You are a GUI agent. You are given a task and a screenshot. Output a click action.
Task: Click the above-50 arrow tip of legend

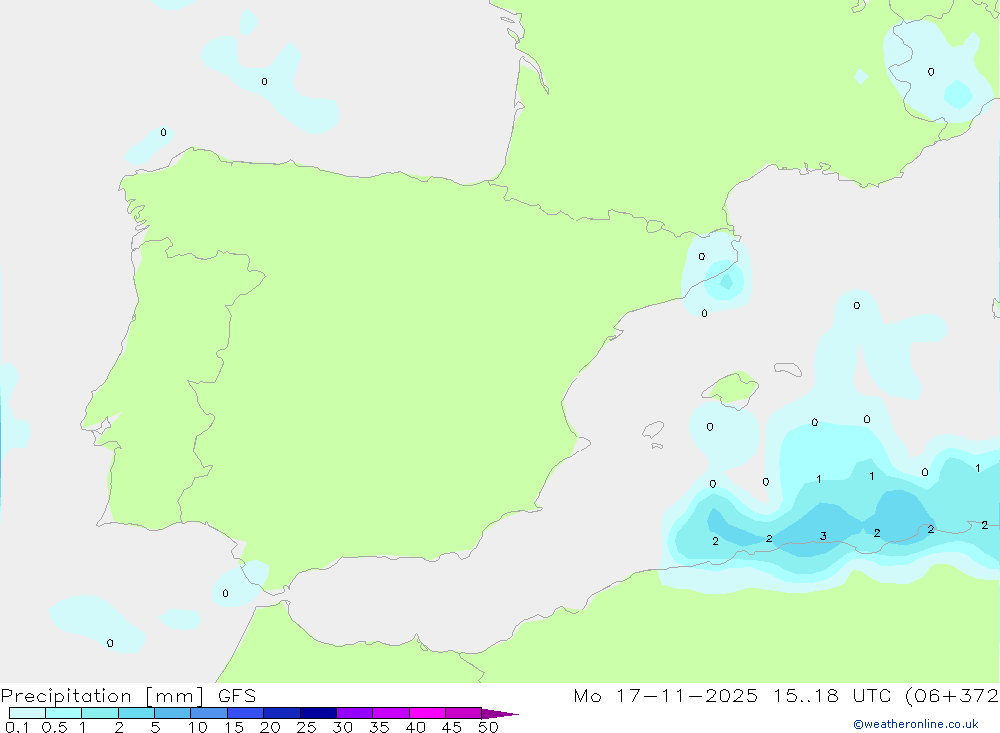pyautogui.click(x=499, y=713)
